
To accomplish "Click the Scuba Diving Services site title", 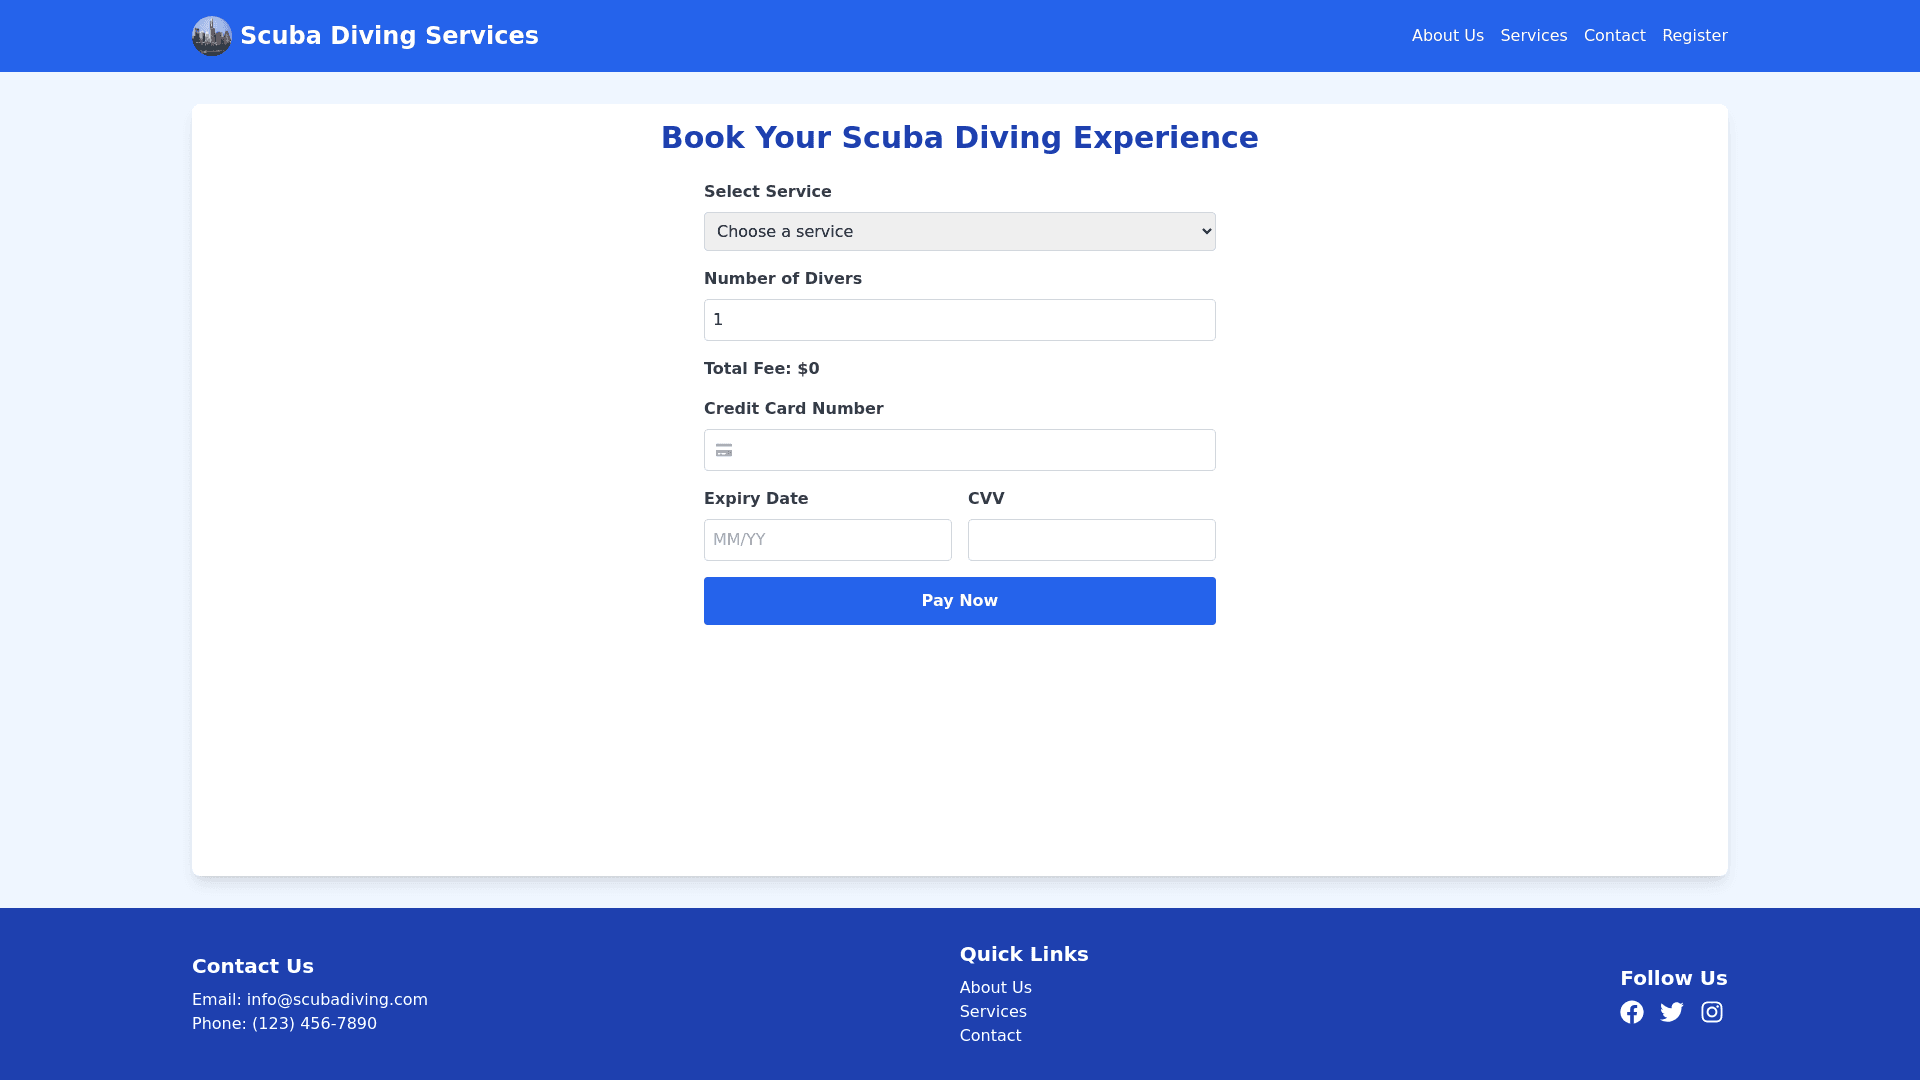I will (389, 36).
